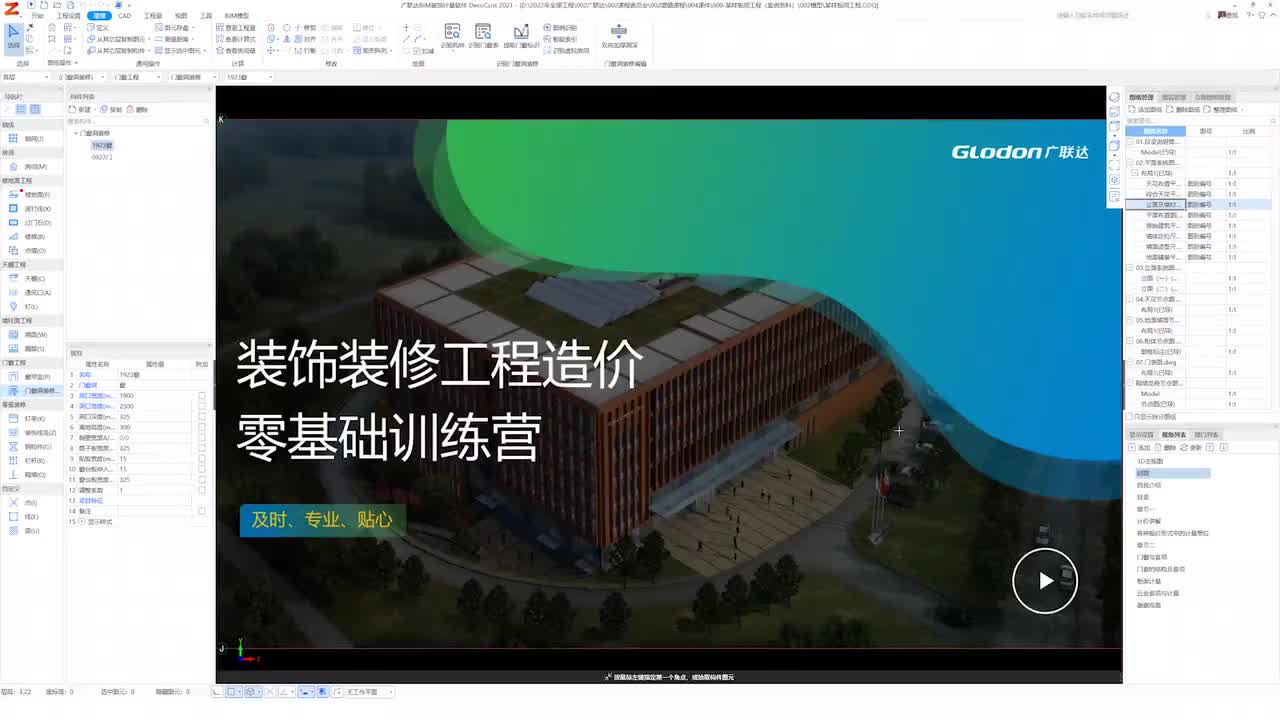Click 更新 in the view list panel
The image size is (1280, 720).
1192,448
